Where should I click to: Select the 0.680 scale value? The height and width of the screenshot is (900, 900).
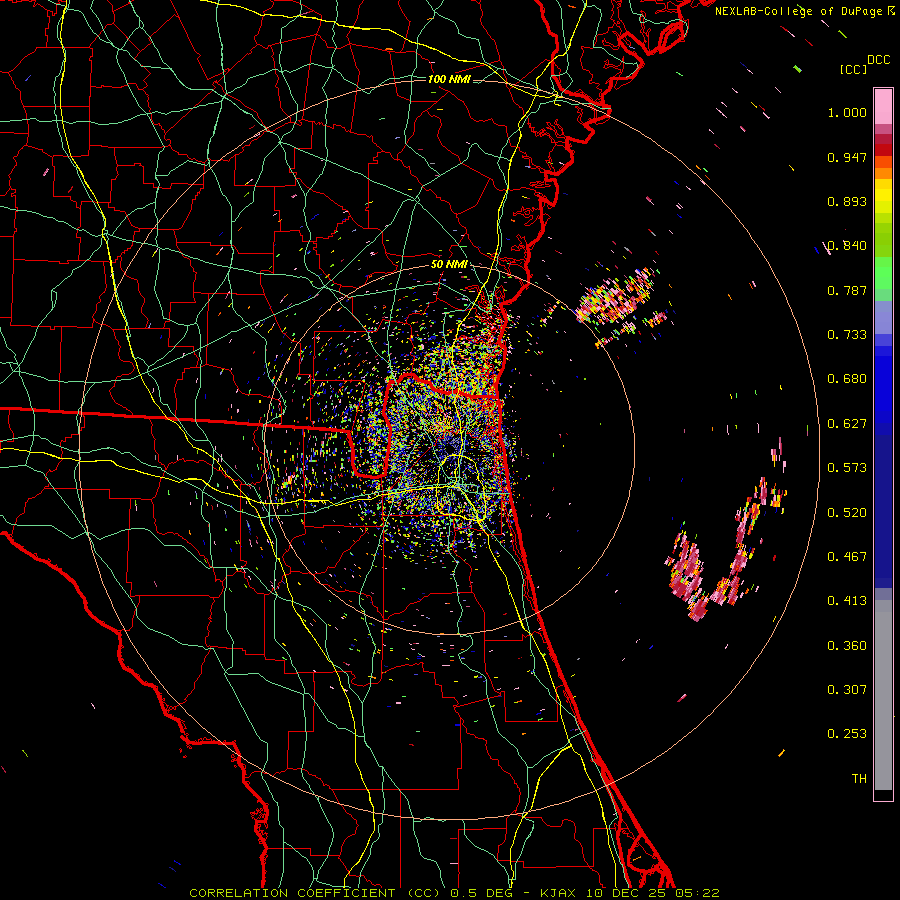click(x=847, y=379)
